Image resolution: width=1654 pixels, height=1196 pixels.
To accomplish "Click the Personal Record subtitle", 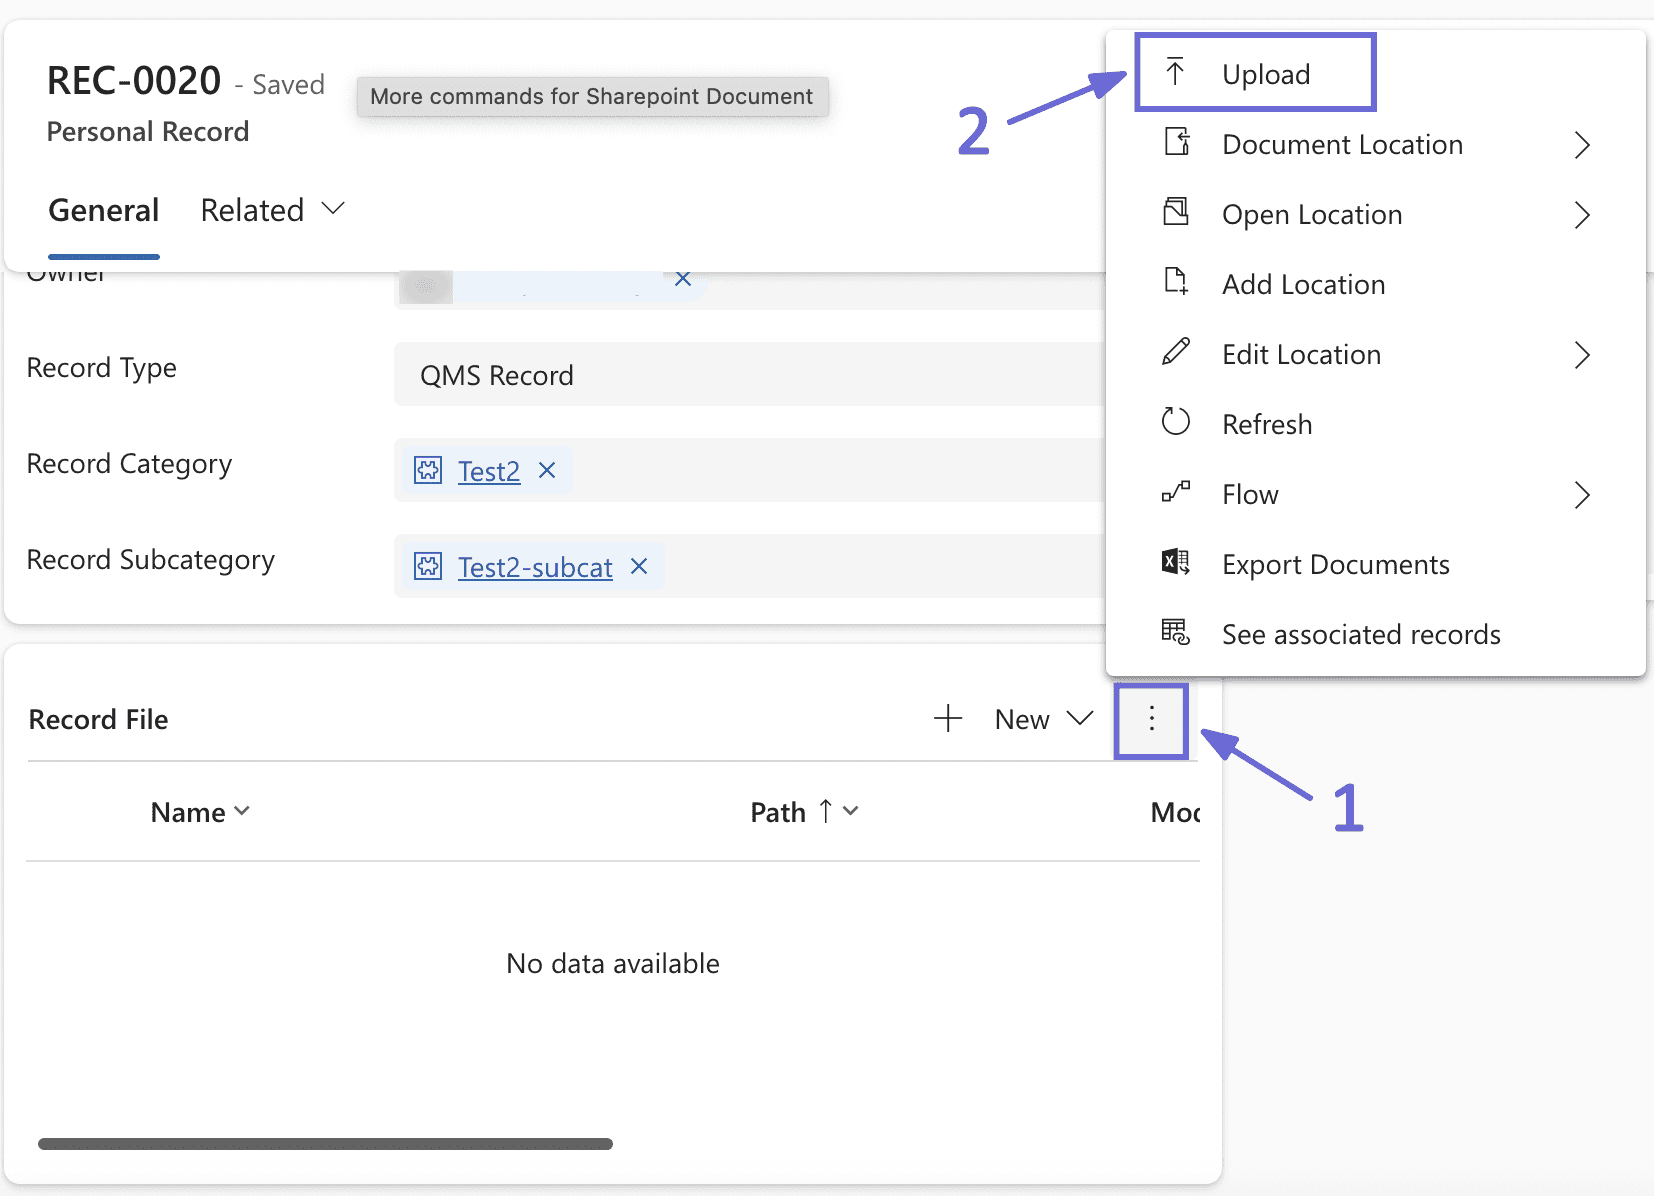I will click(148, 131).
